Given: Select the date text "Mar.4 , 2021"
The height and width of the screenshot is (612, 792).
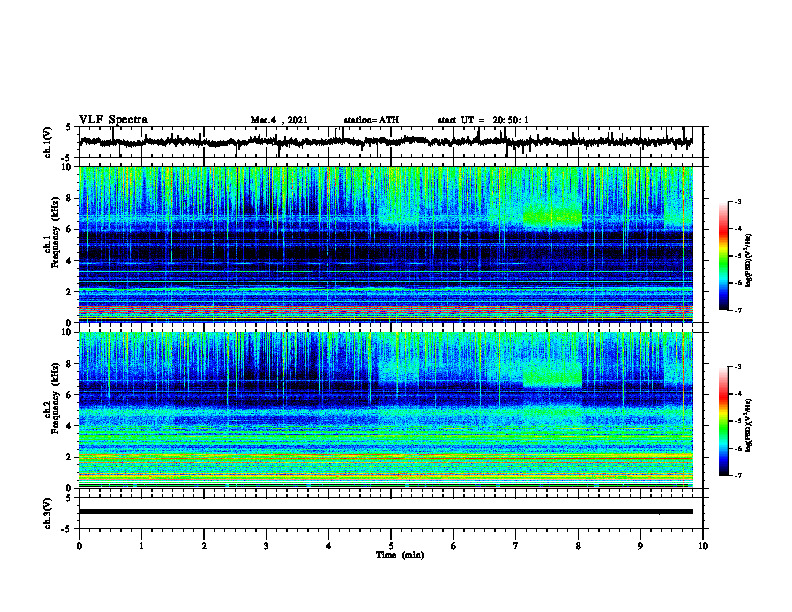Looking at the screenshot, I should 279,120.
